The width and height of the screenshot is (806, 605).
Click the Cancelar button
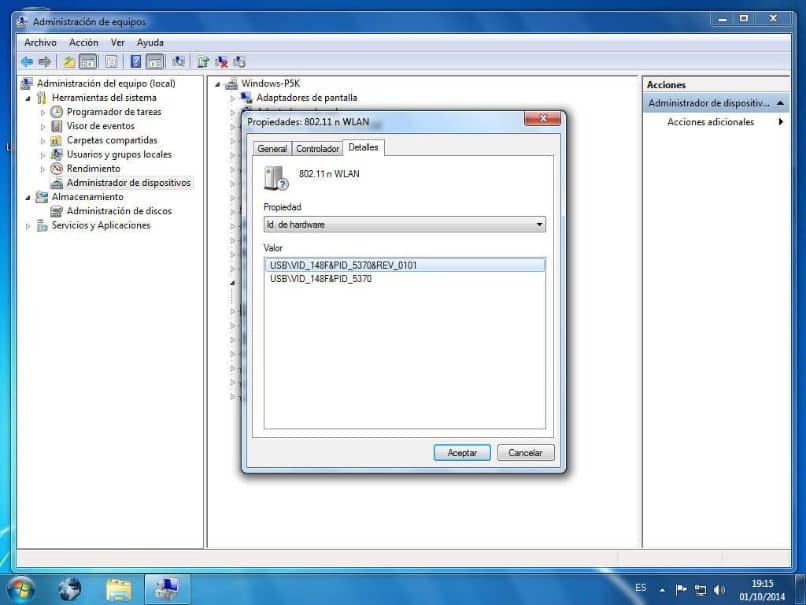(x=525, y=453)
